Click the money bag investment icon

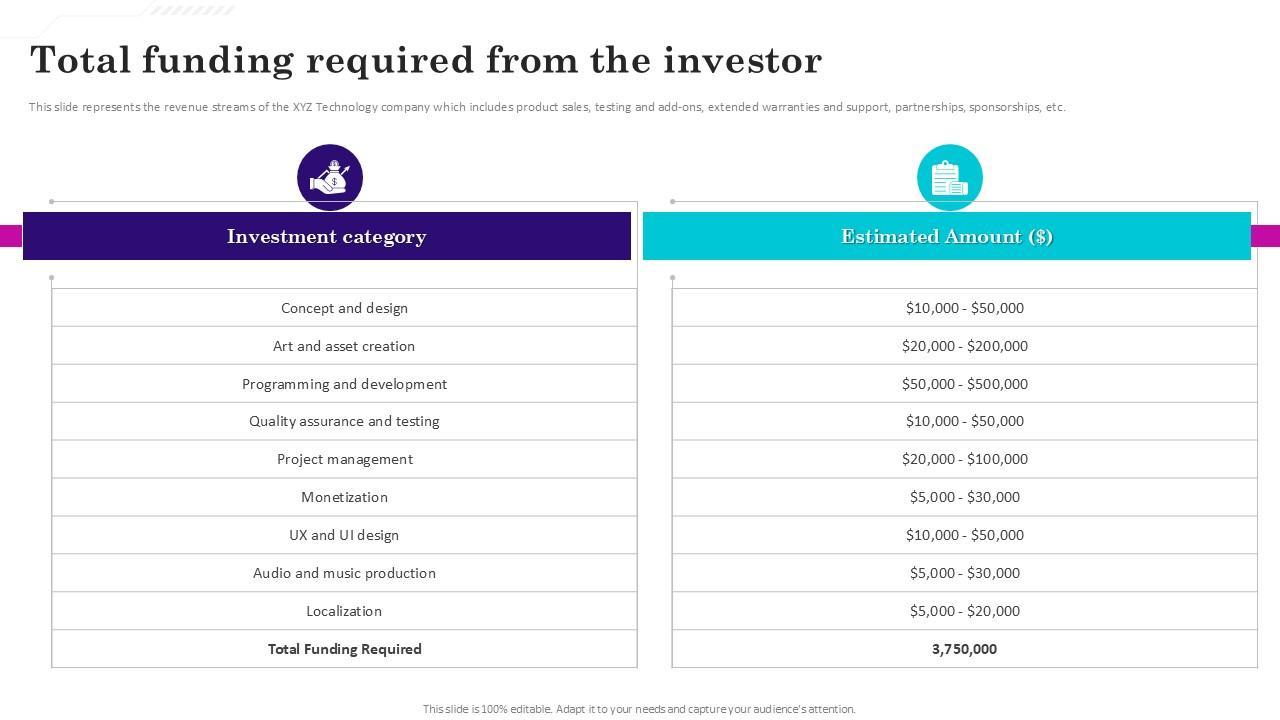click(330, 178)
